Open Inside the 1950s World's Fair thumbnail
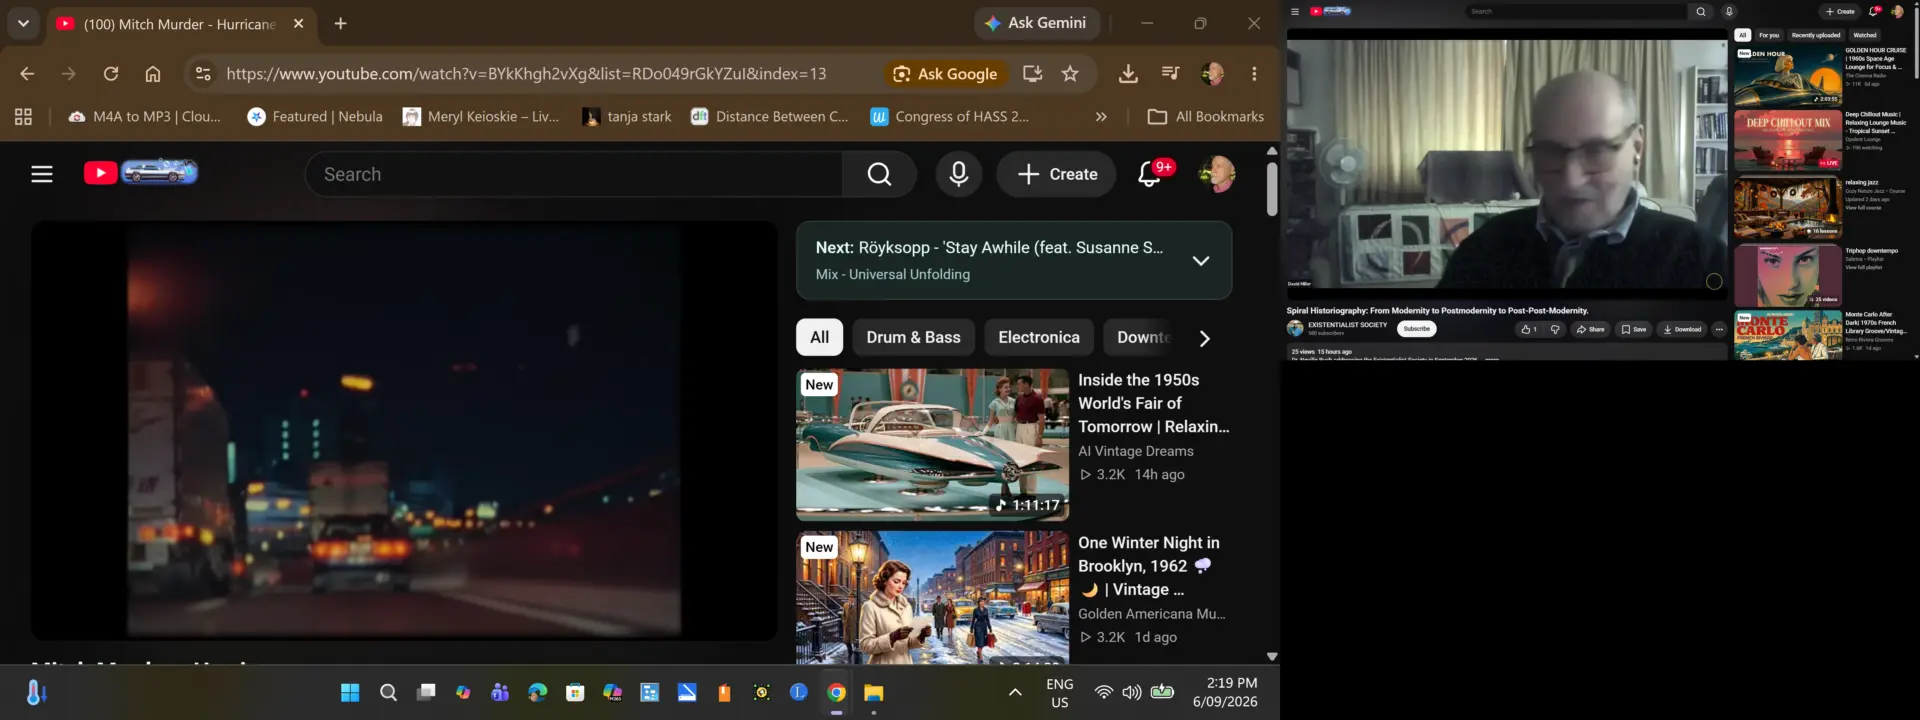1920x720 pixels. 932,445
